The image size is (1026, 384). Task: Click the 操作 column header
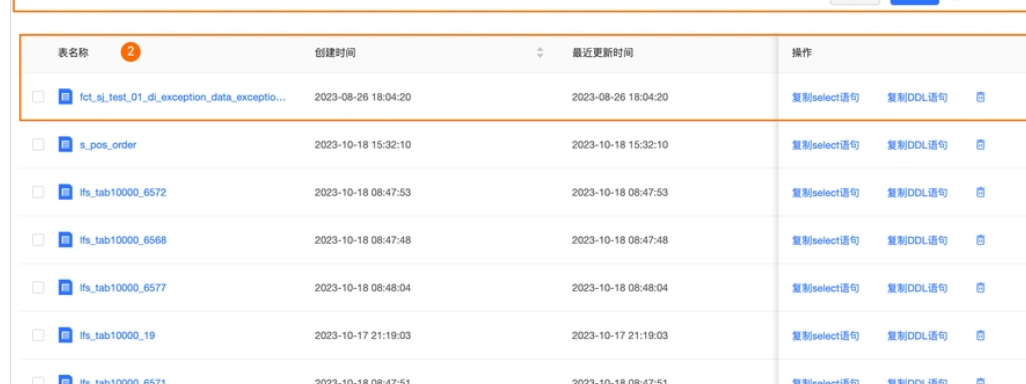pos(802,53)
